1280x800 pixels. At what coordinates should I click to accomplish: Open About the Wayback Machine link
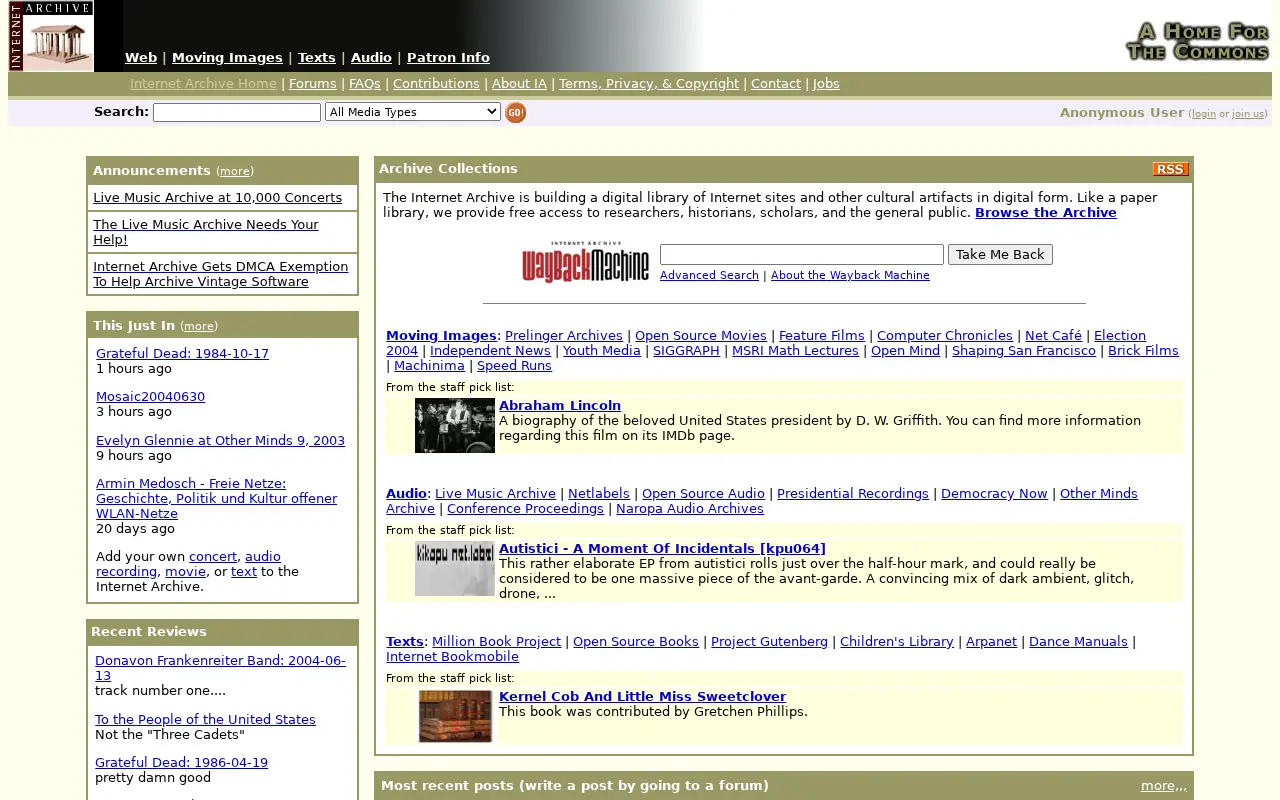(x=850, y=275)
